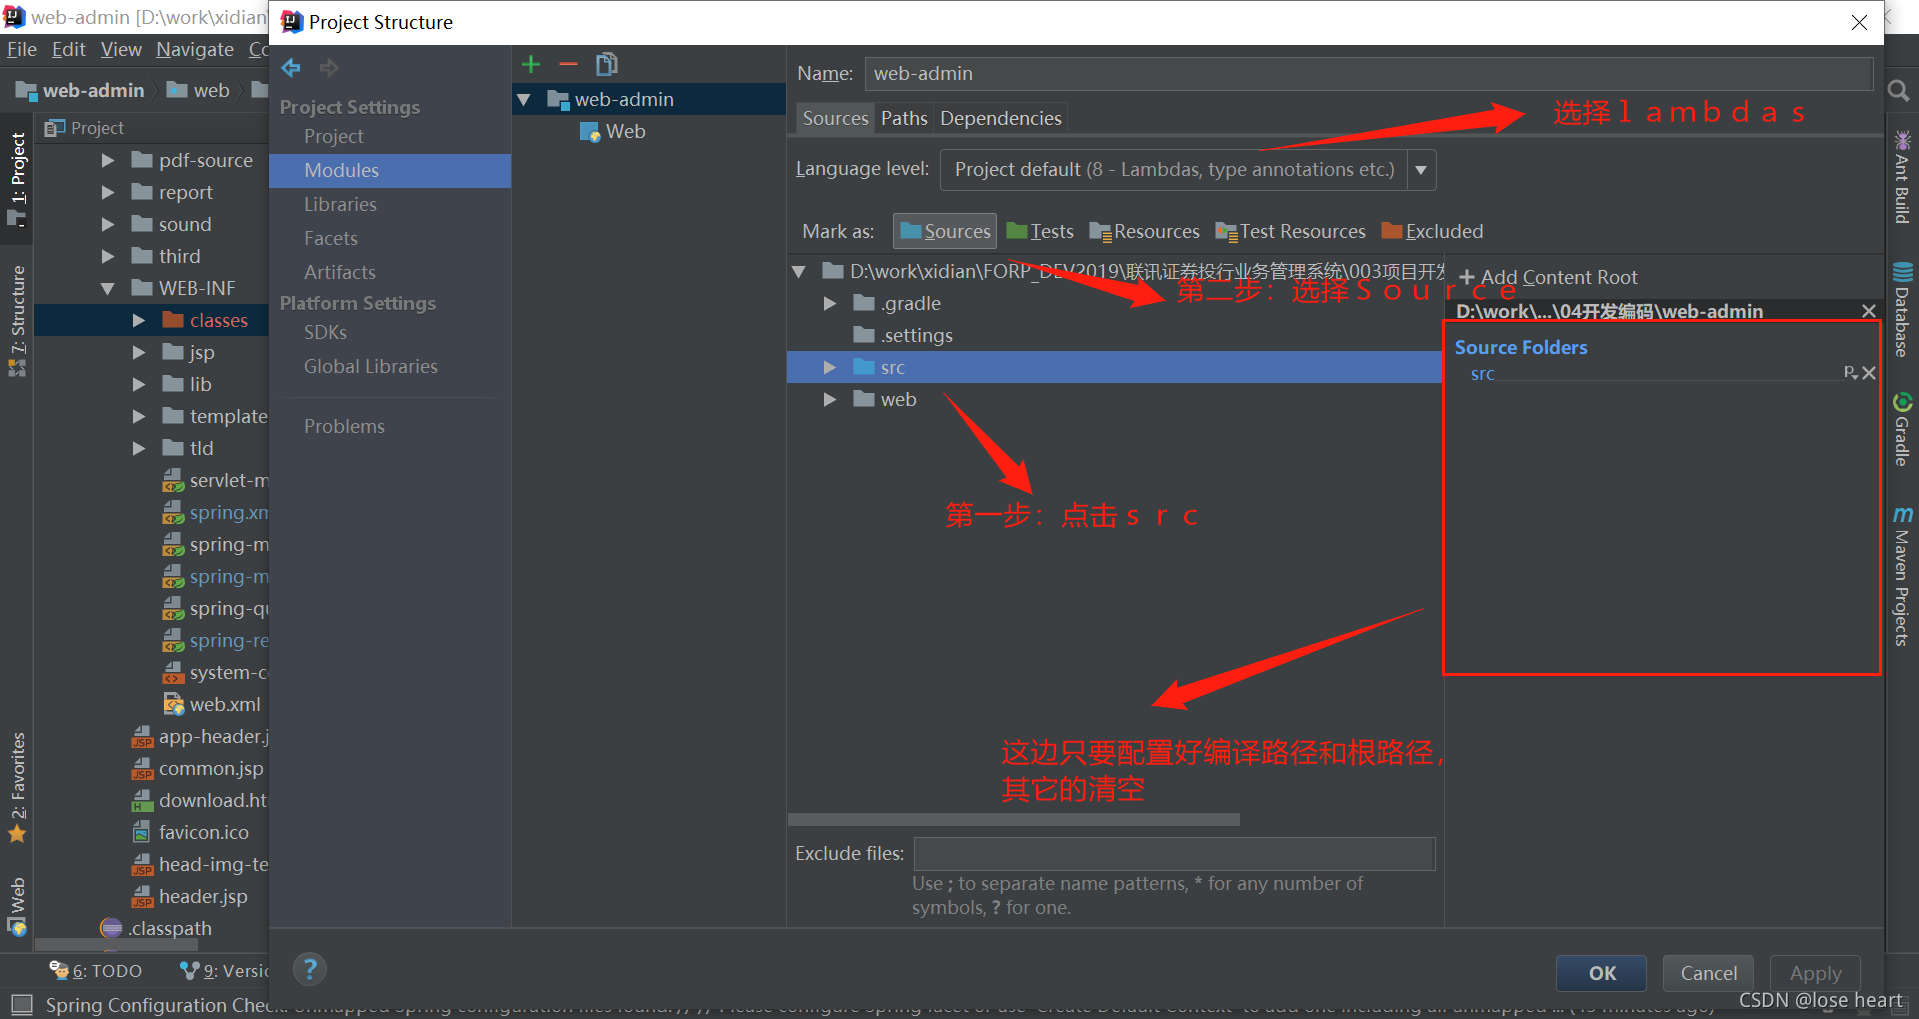
Task: Mark folder as Excluded
Action: pos(1432,231)
